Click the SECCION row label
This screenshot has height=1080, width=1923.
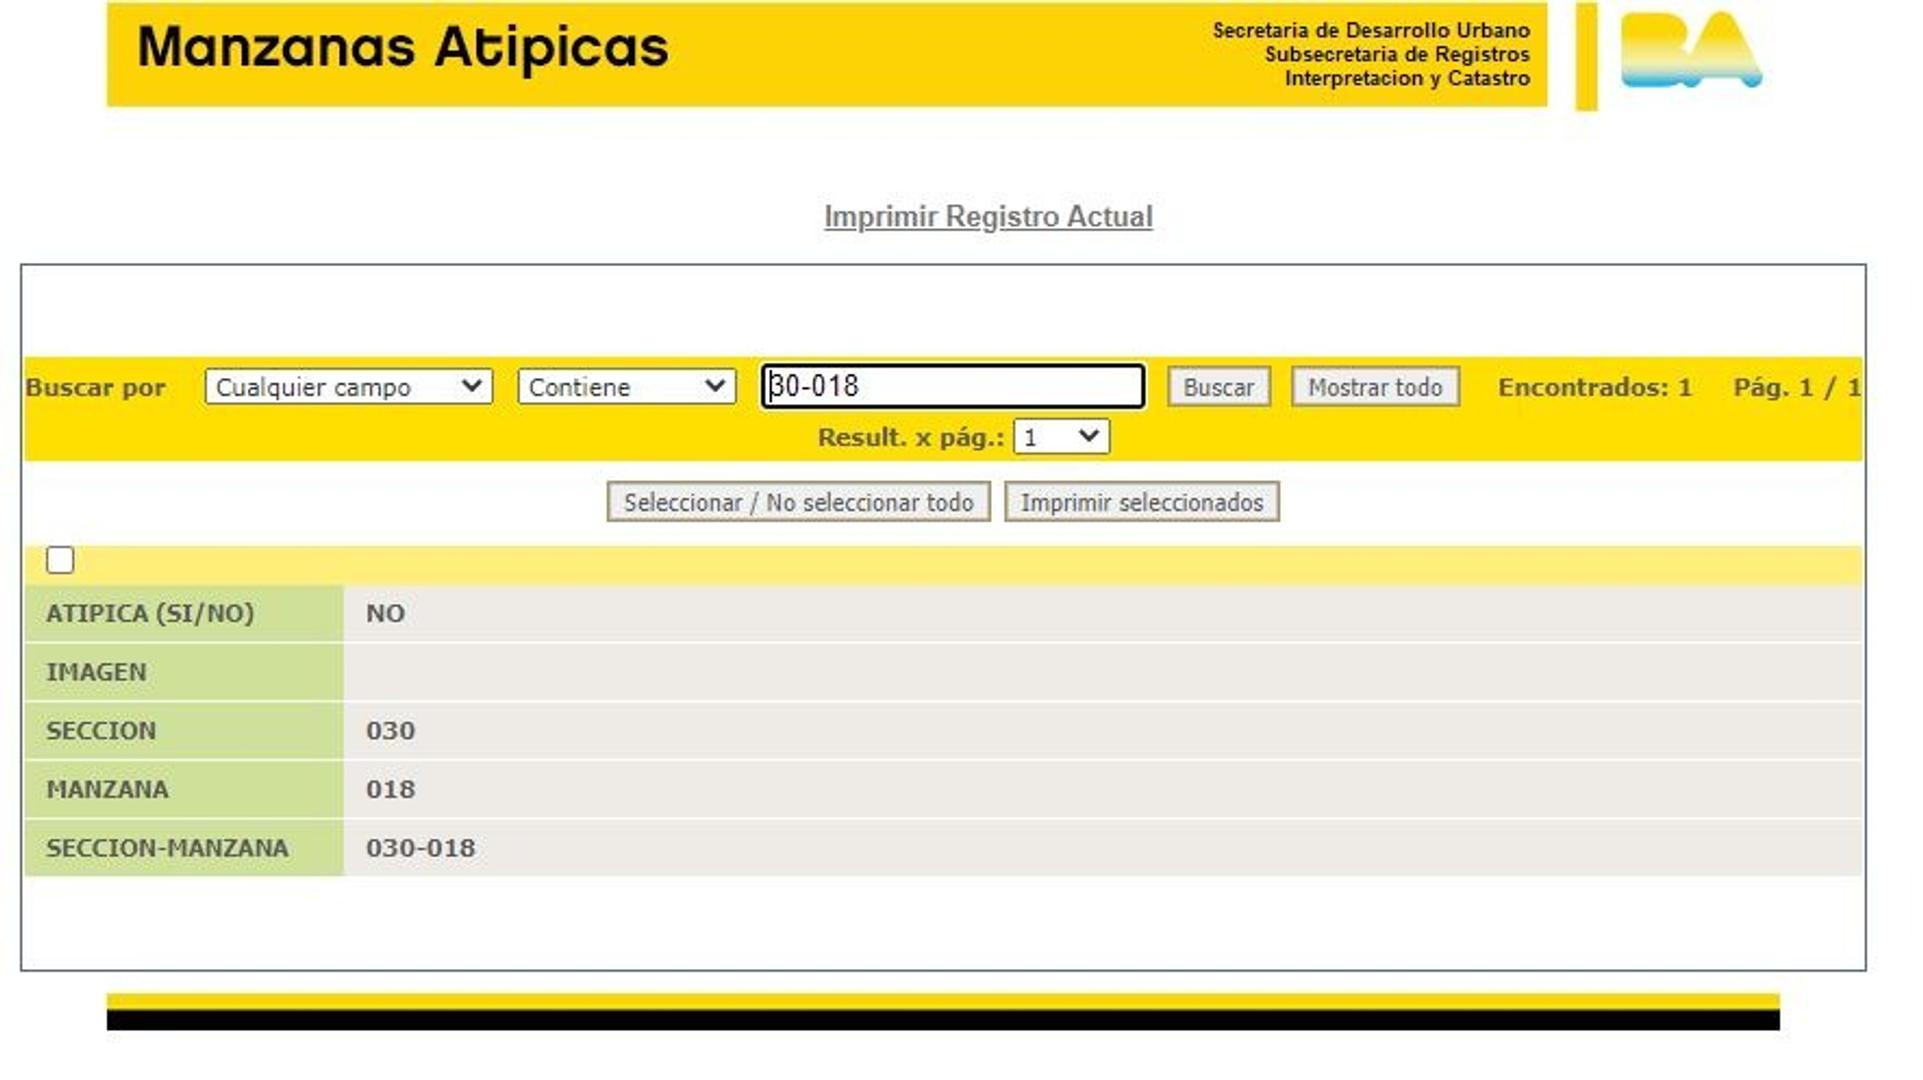101,731
